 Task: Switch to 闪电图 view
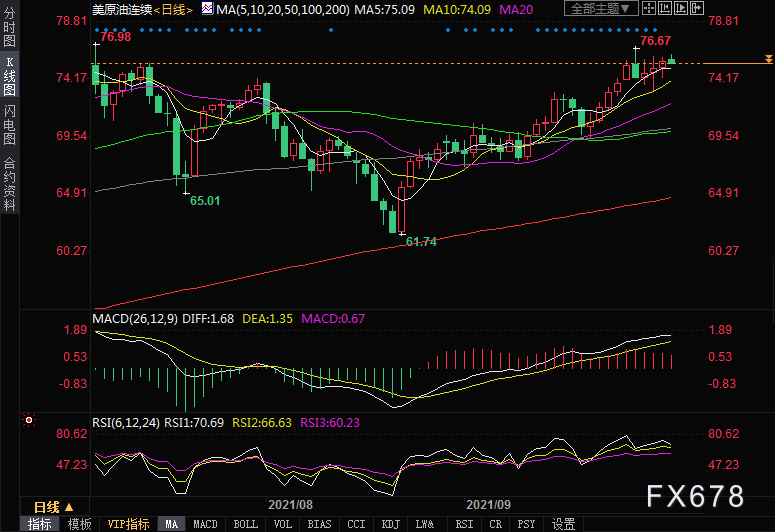coord(9,125)
